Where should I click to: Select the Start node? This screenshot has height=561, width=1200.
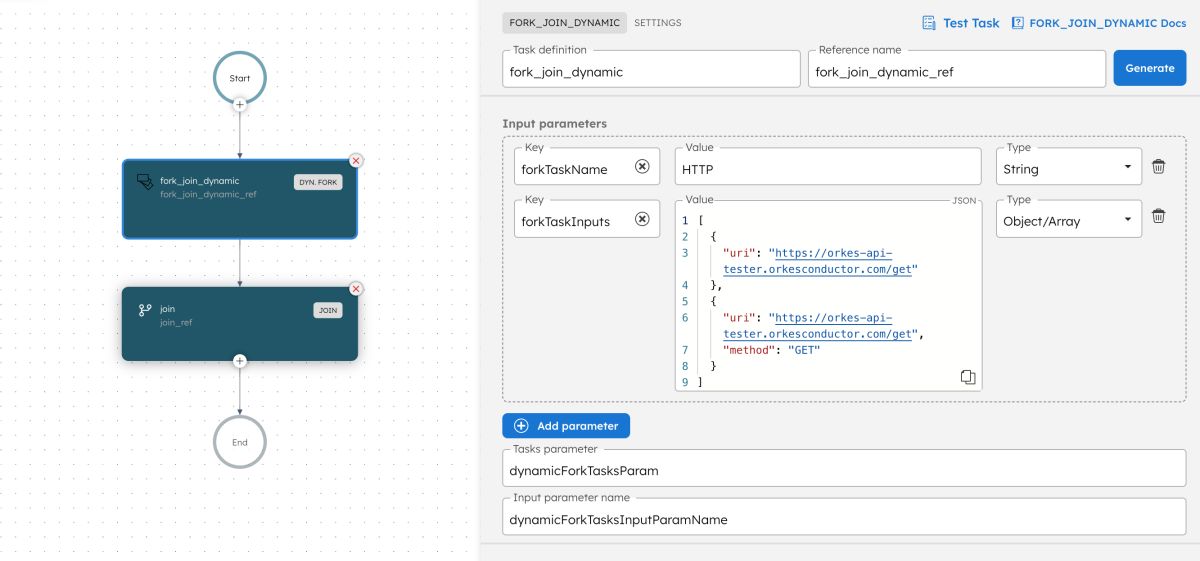coord(240,77)
